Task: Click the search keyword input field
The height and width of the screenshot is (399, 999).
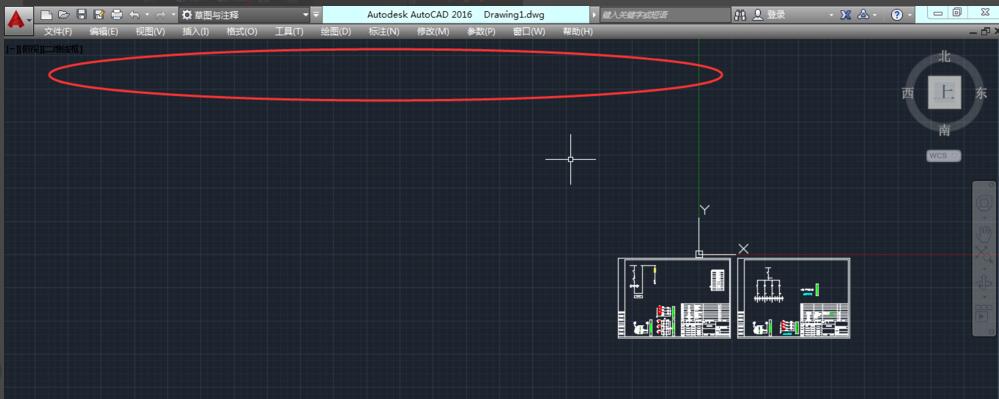Action: [x=664, y=14]
